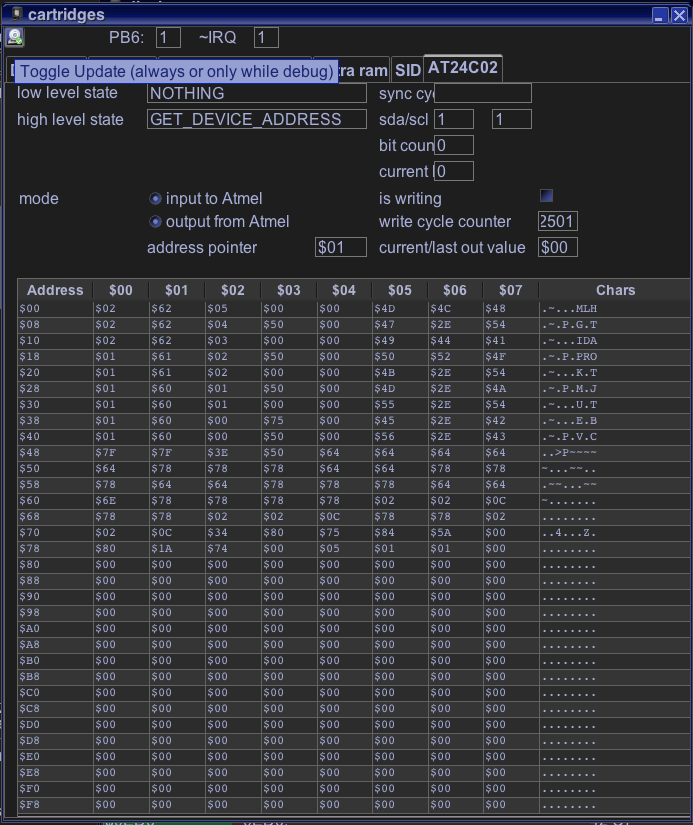Click the PB6 value field
Image resolution: width=693 pixels, height=825 pixels.
pos(168,38)
